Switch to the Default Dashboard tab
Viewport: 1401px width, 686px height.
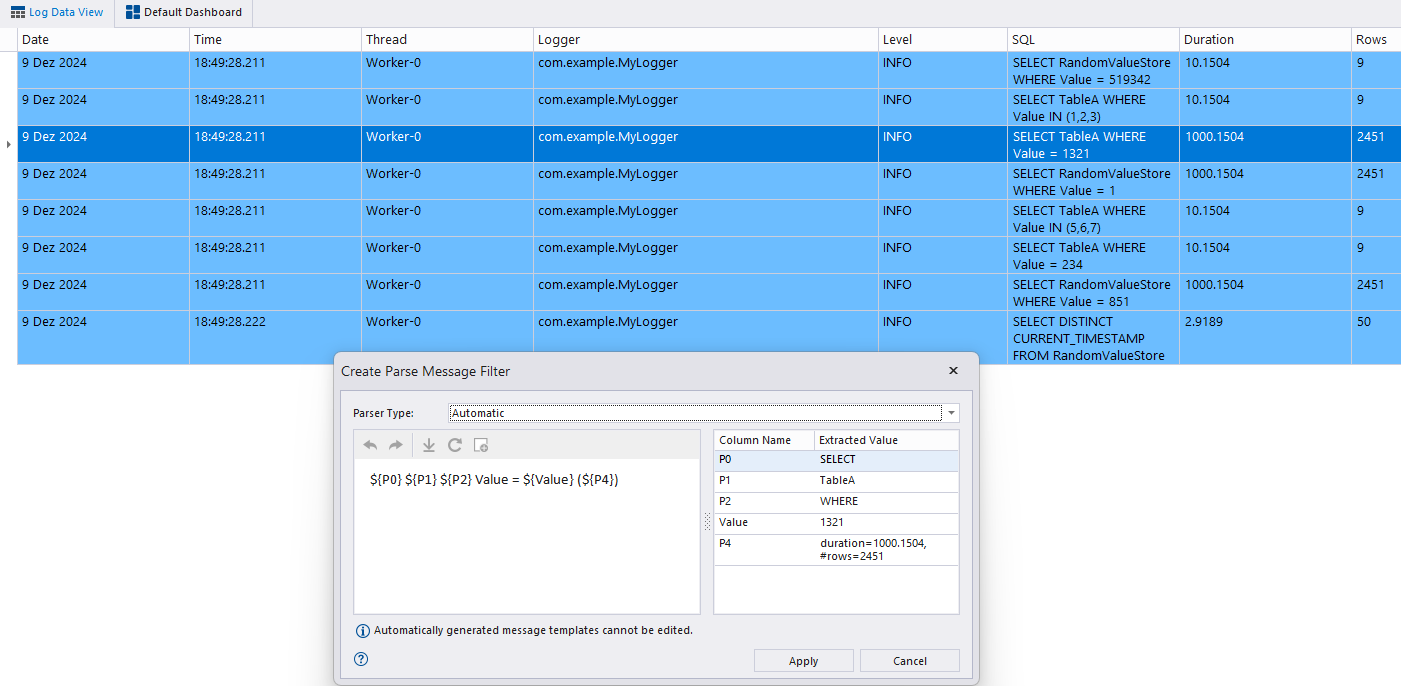click(184, 12)
